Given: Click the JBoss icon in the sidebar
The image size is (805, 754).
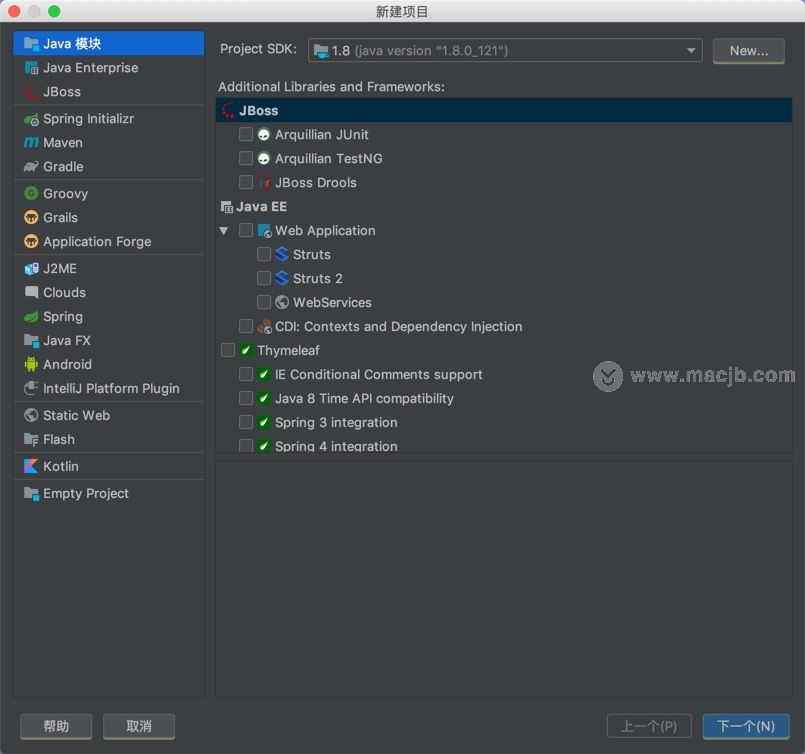Looking at the screenshot, I should (31, 92).
